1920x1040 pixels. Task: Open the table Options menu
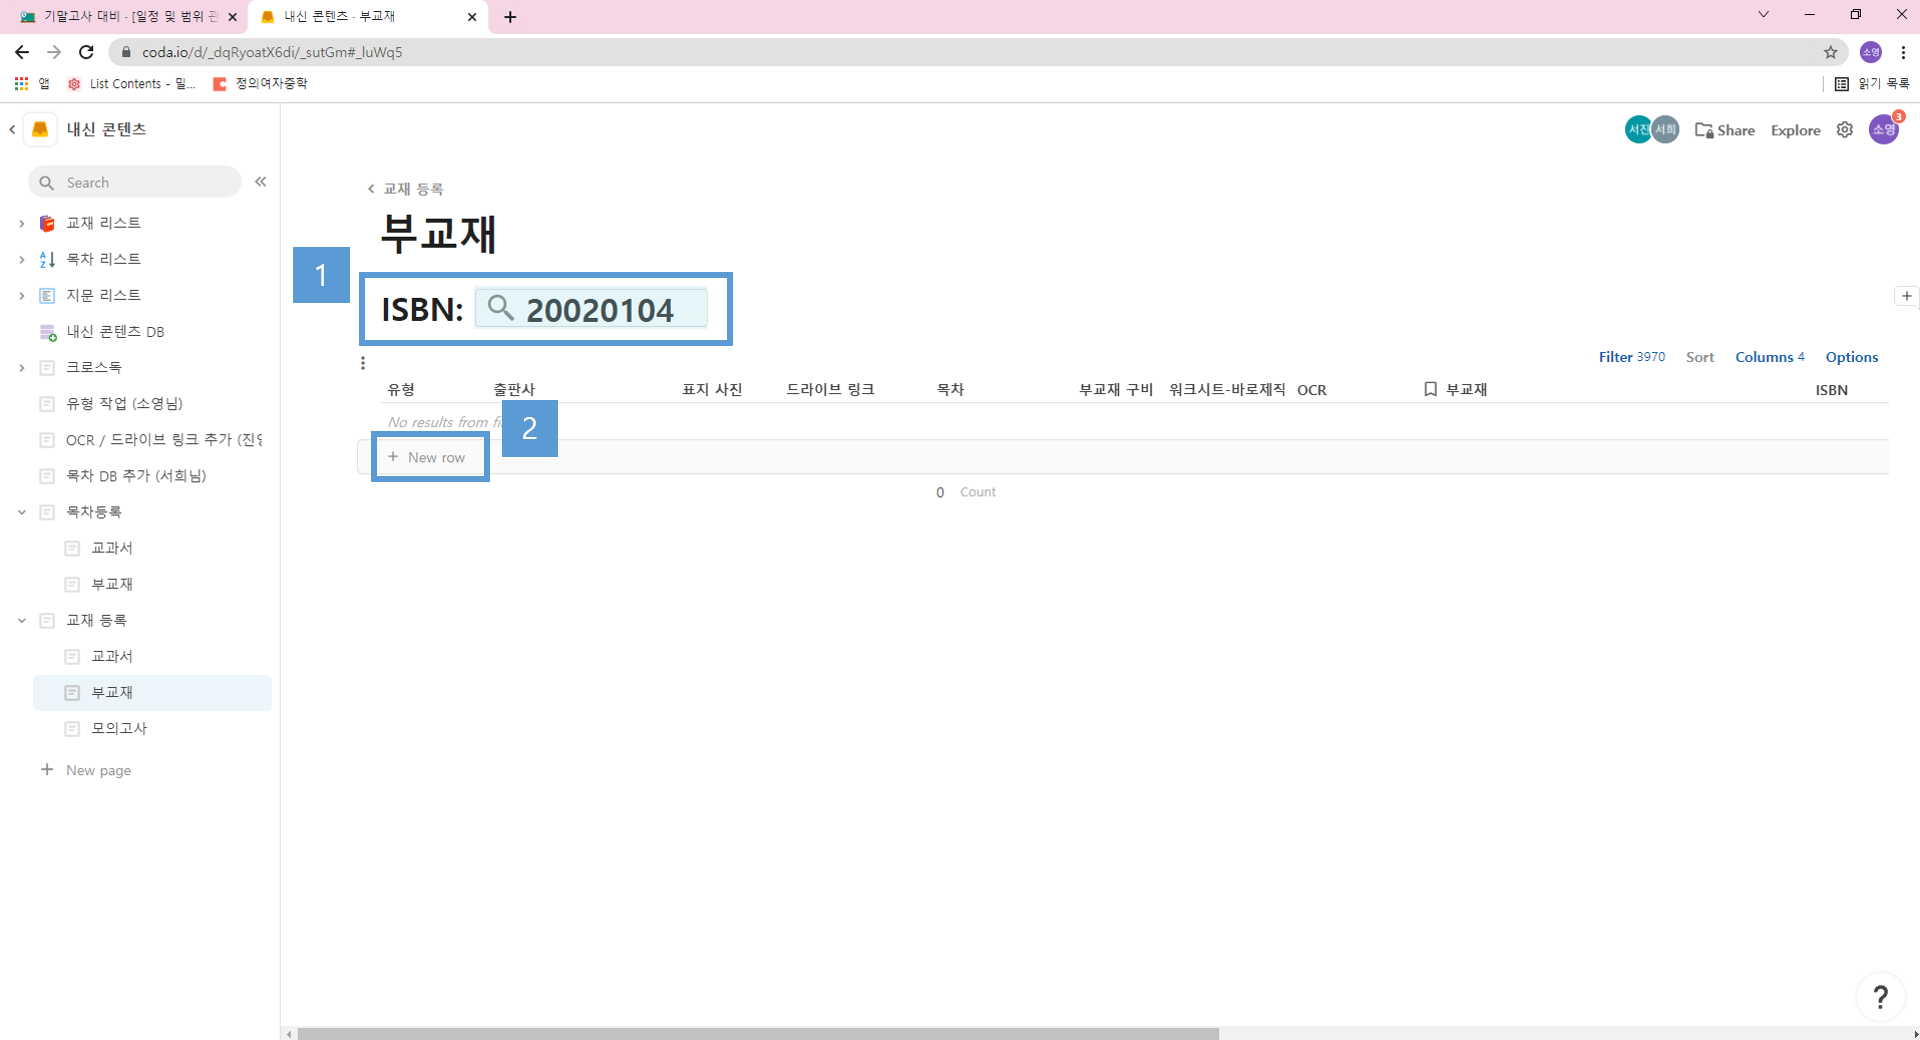[x=1852, y=357]
